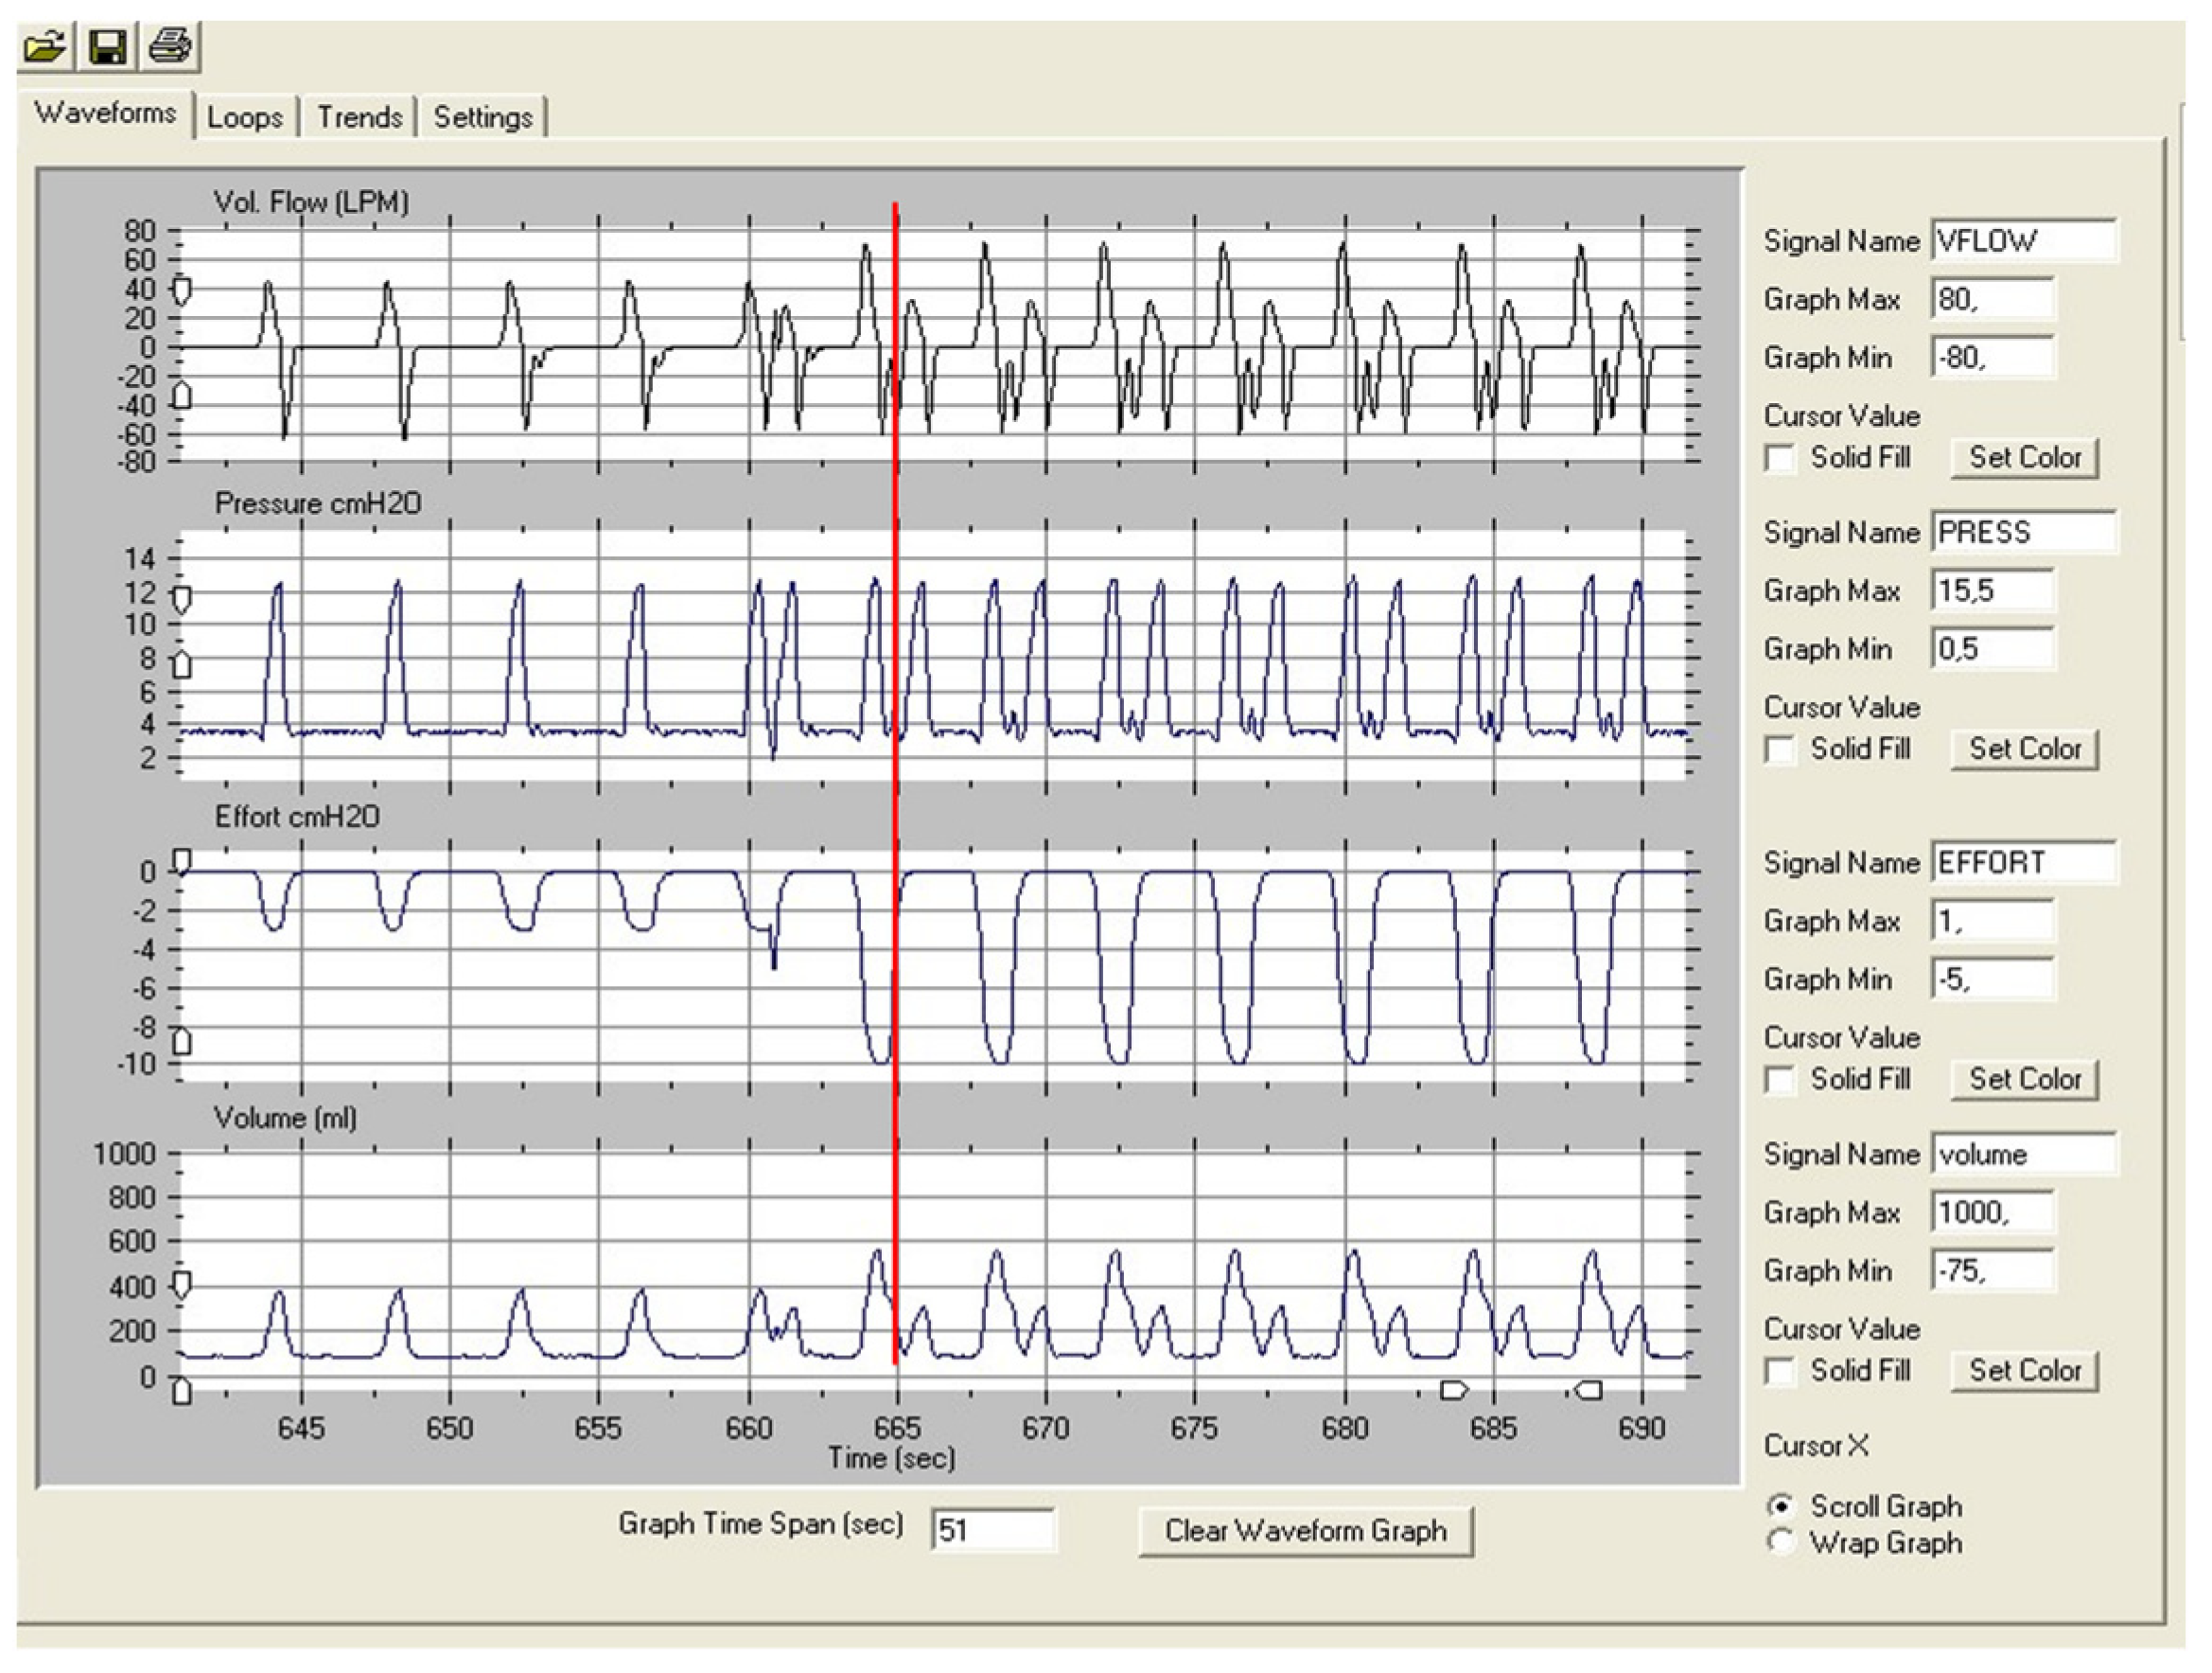Viewport: 2212px width, 1673px height.
Task: Open the Trends tab
Action: 359,117
